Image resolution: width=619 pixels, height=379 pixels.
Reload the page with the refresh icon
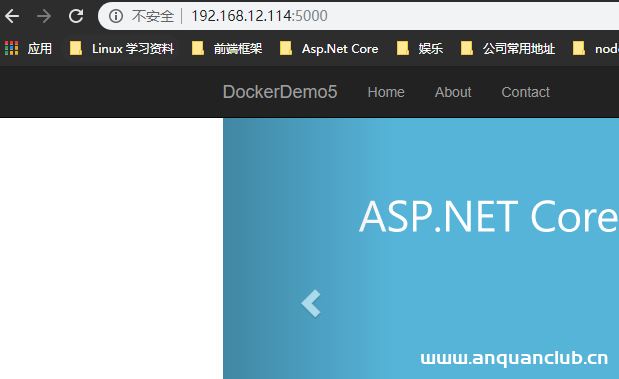[x=76, y=16]
